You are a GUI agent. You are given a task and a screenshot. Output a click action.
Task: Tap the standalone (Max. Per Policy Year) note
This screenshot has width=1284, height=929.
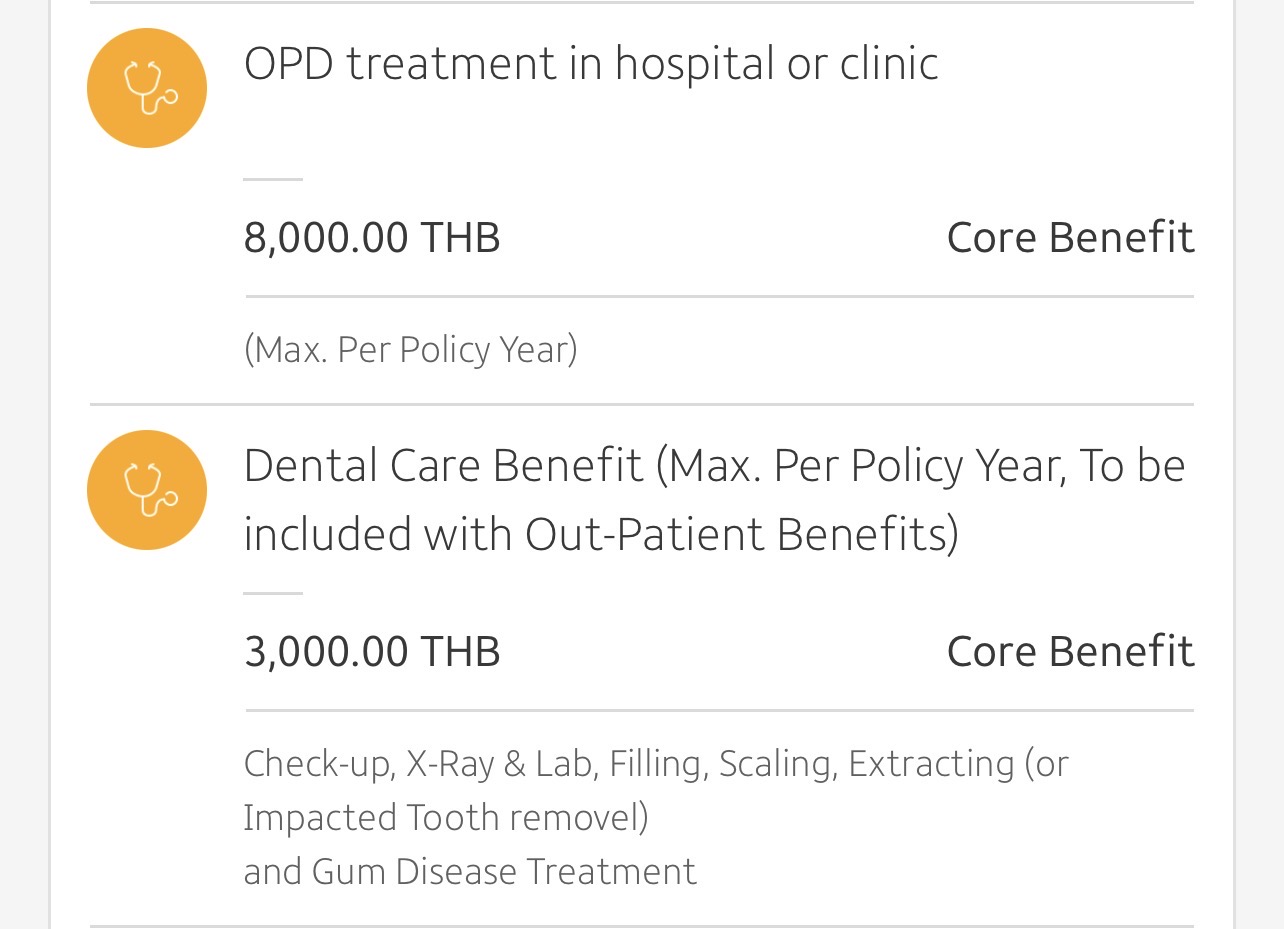(410, 349)
